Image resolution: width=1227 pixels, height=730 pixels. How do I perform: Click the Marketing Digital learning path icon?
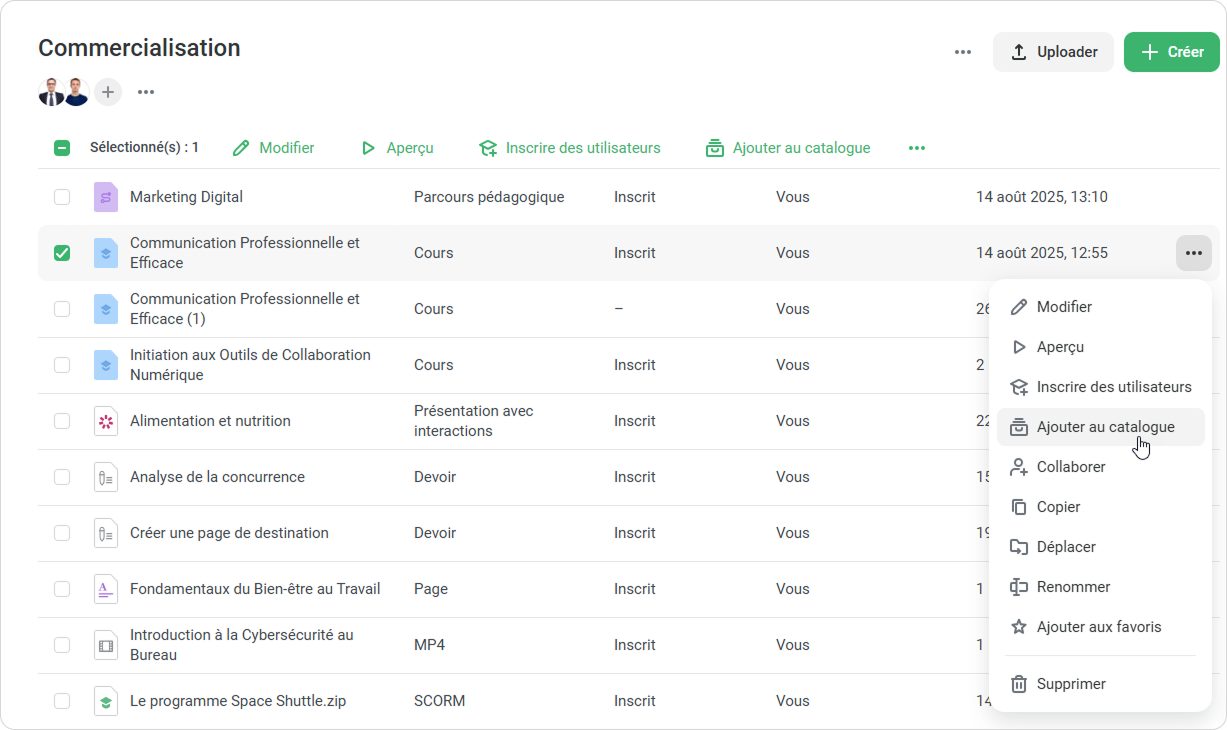(x=106, y=197)
